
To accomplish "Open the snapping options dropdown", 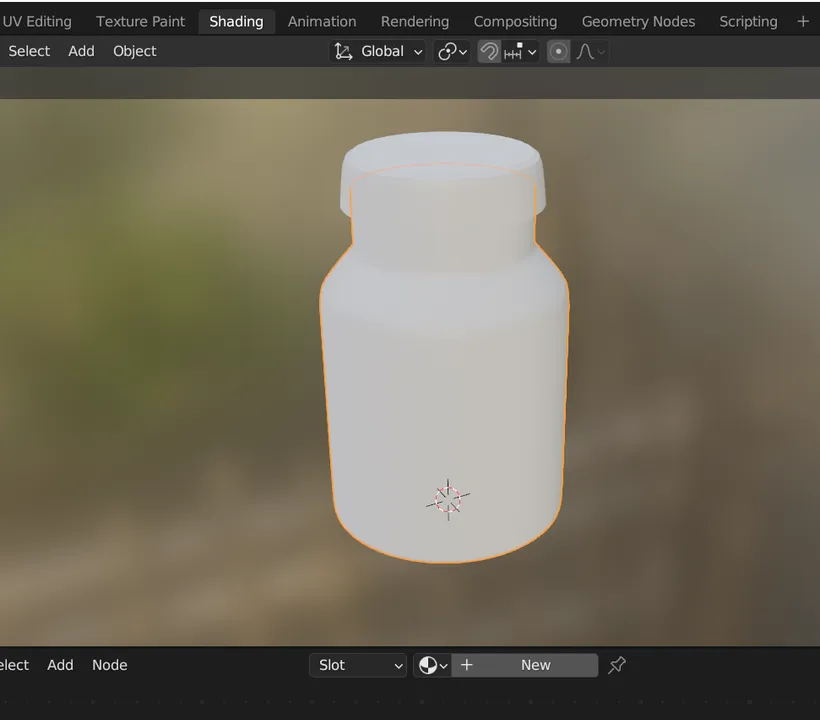I will click(520, 52).
